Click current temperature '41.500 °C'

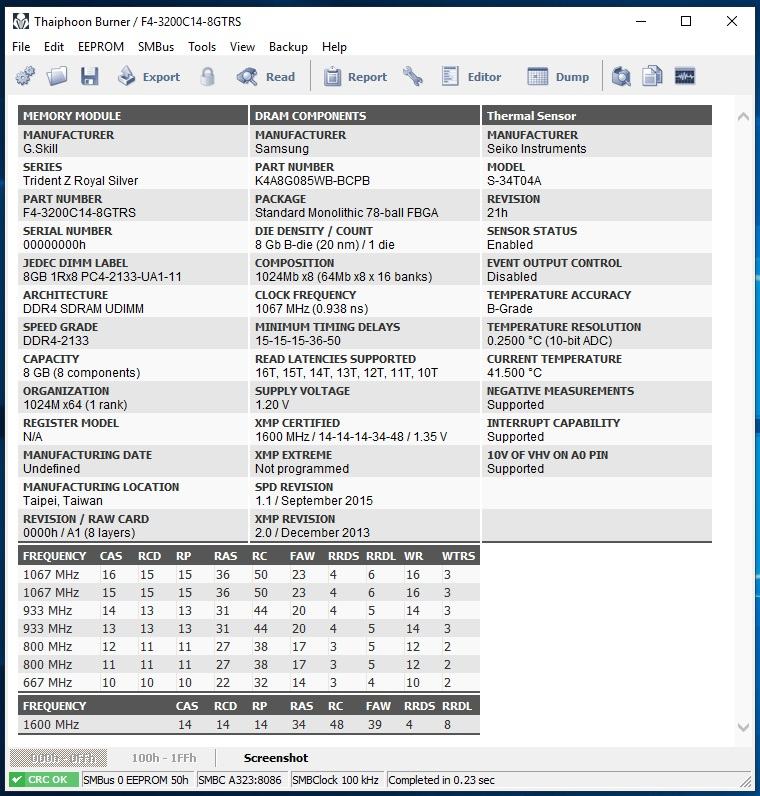pyautogui.click(x=514, y=373)
